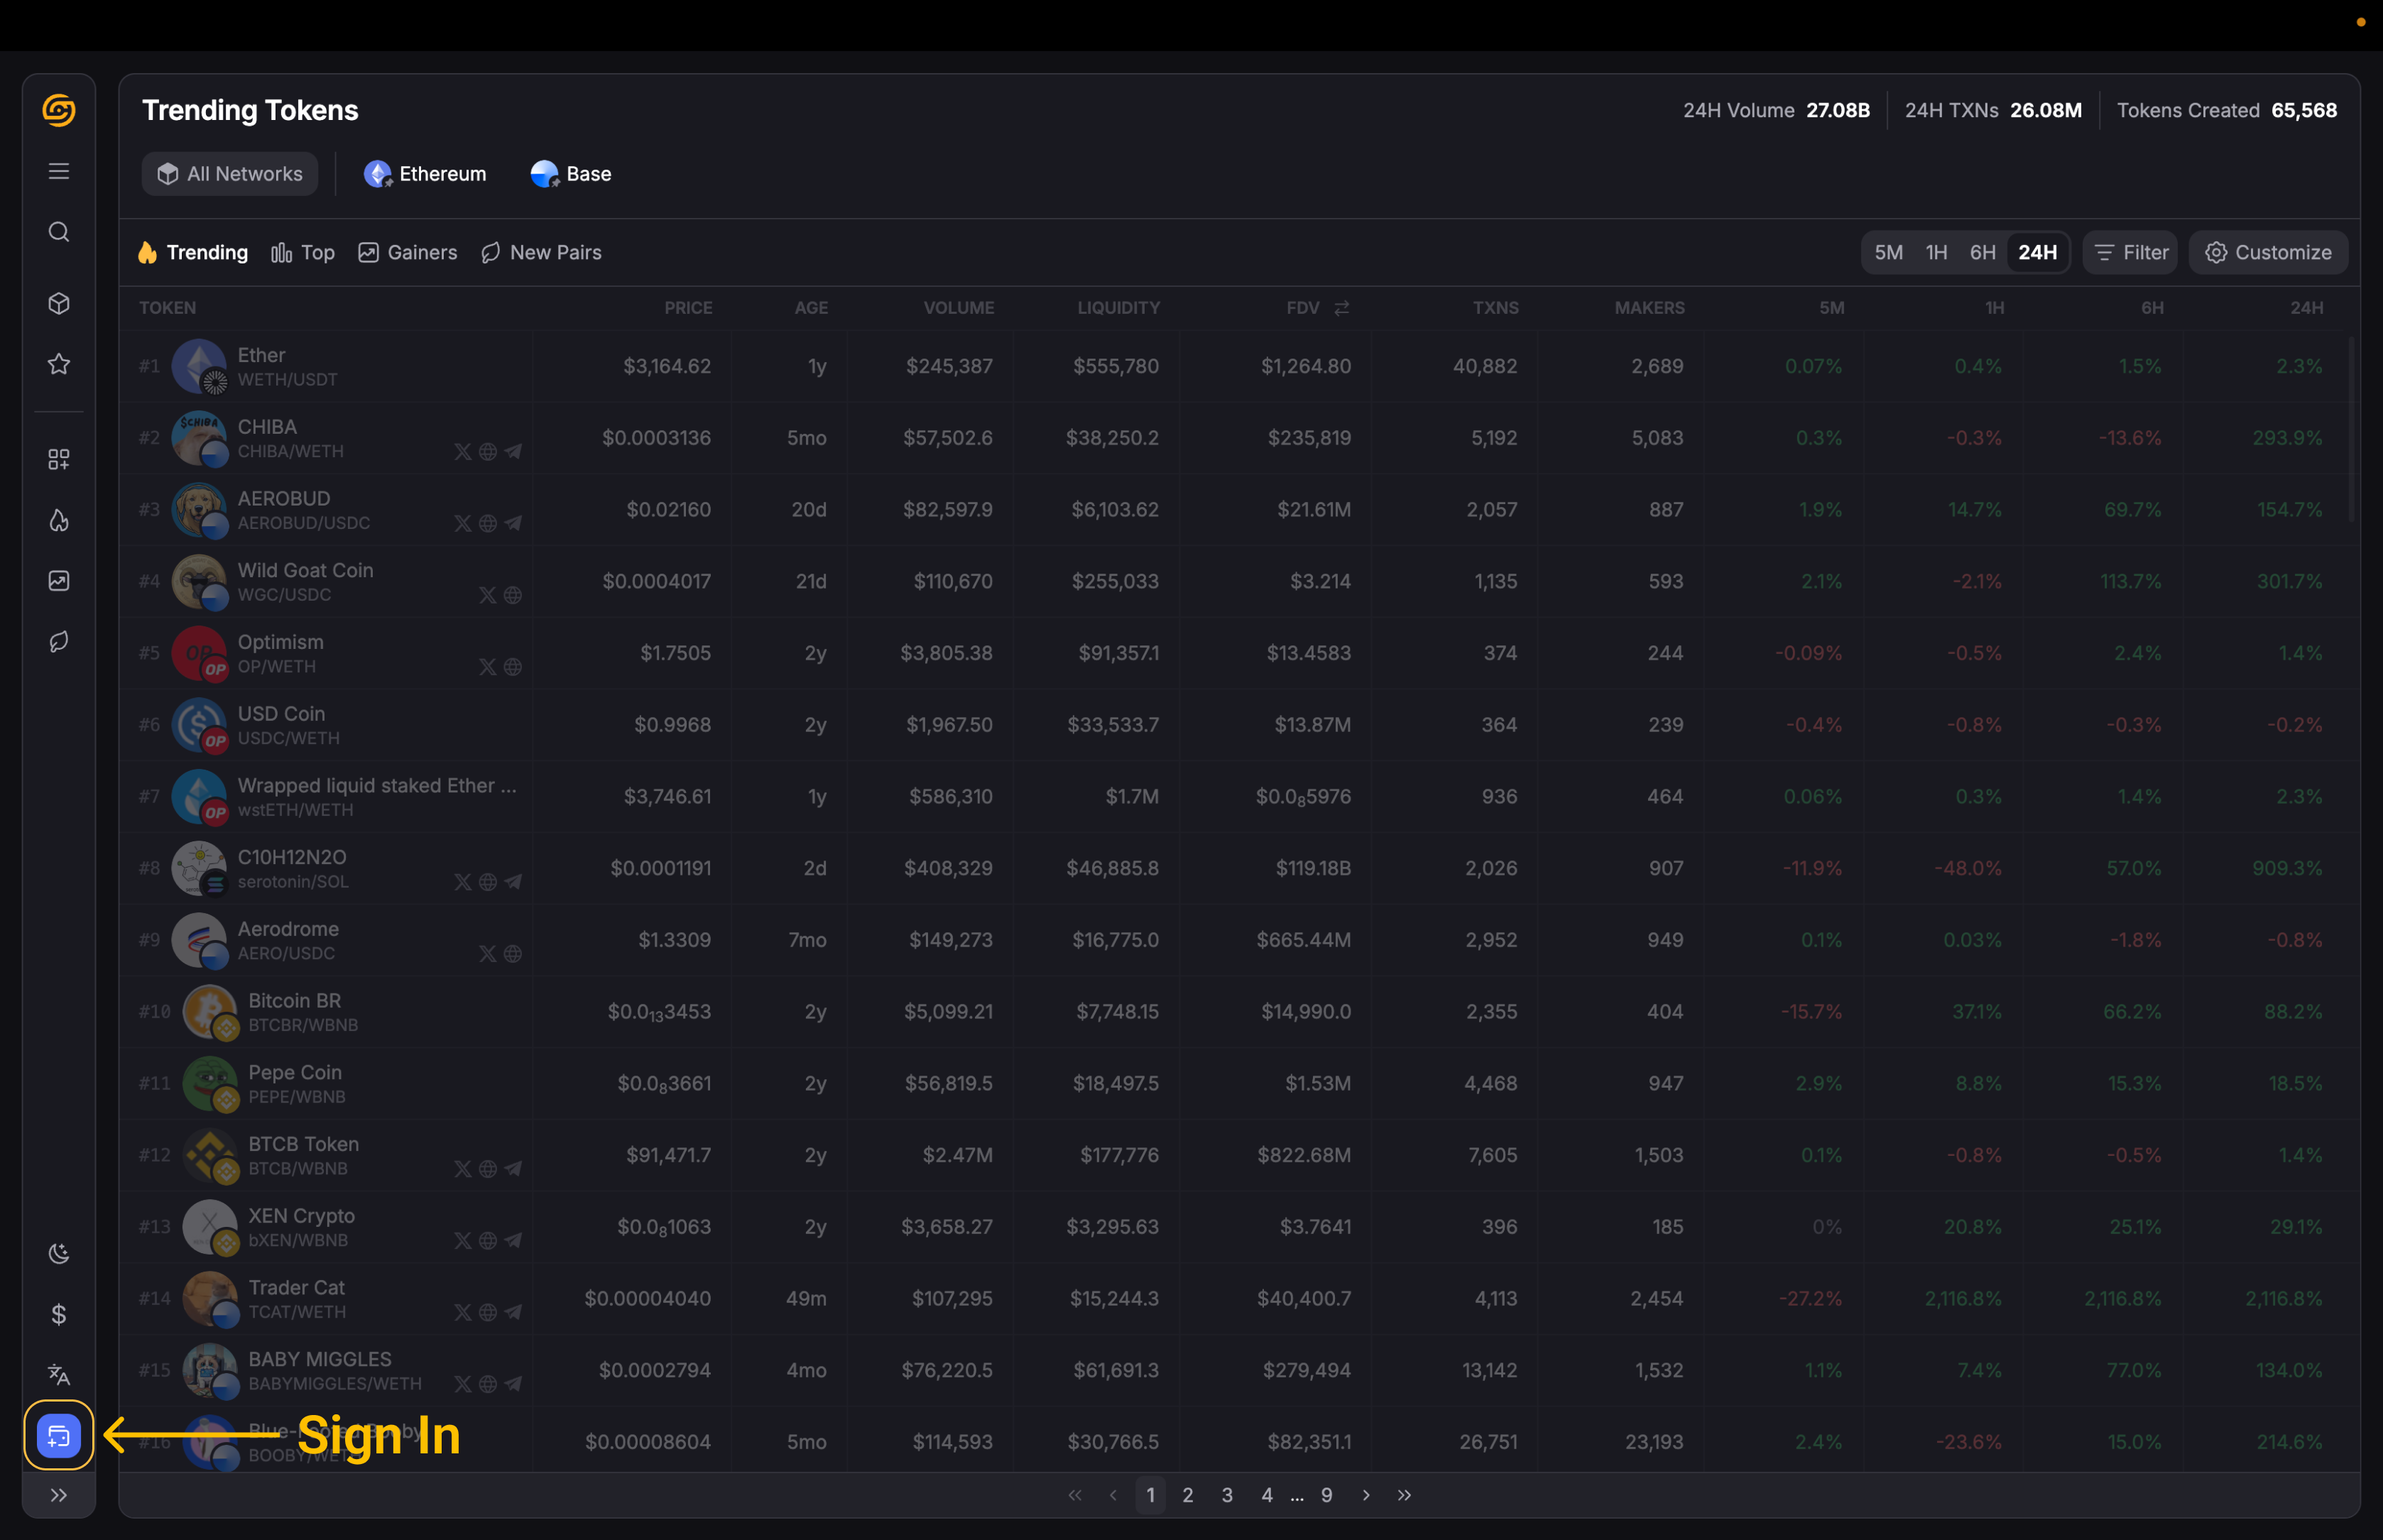Expand the sidebar with the double chevron
Screen dimensions: 2383x1540
(x=59, y=1495)
